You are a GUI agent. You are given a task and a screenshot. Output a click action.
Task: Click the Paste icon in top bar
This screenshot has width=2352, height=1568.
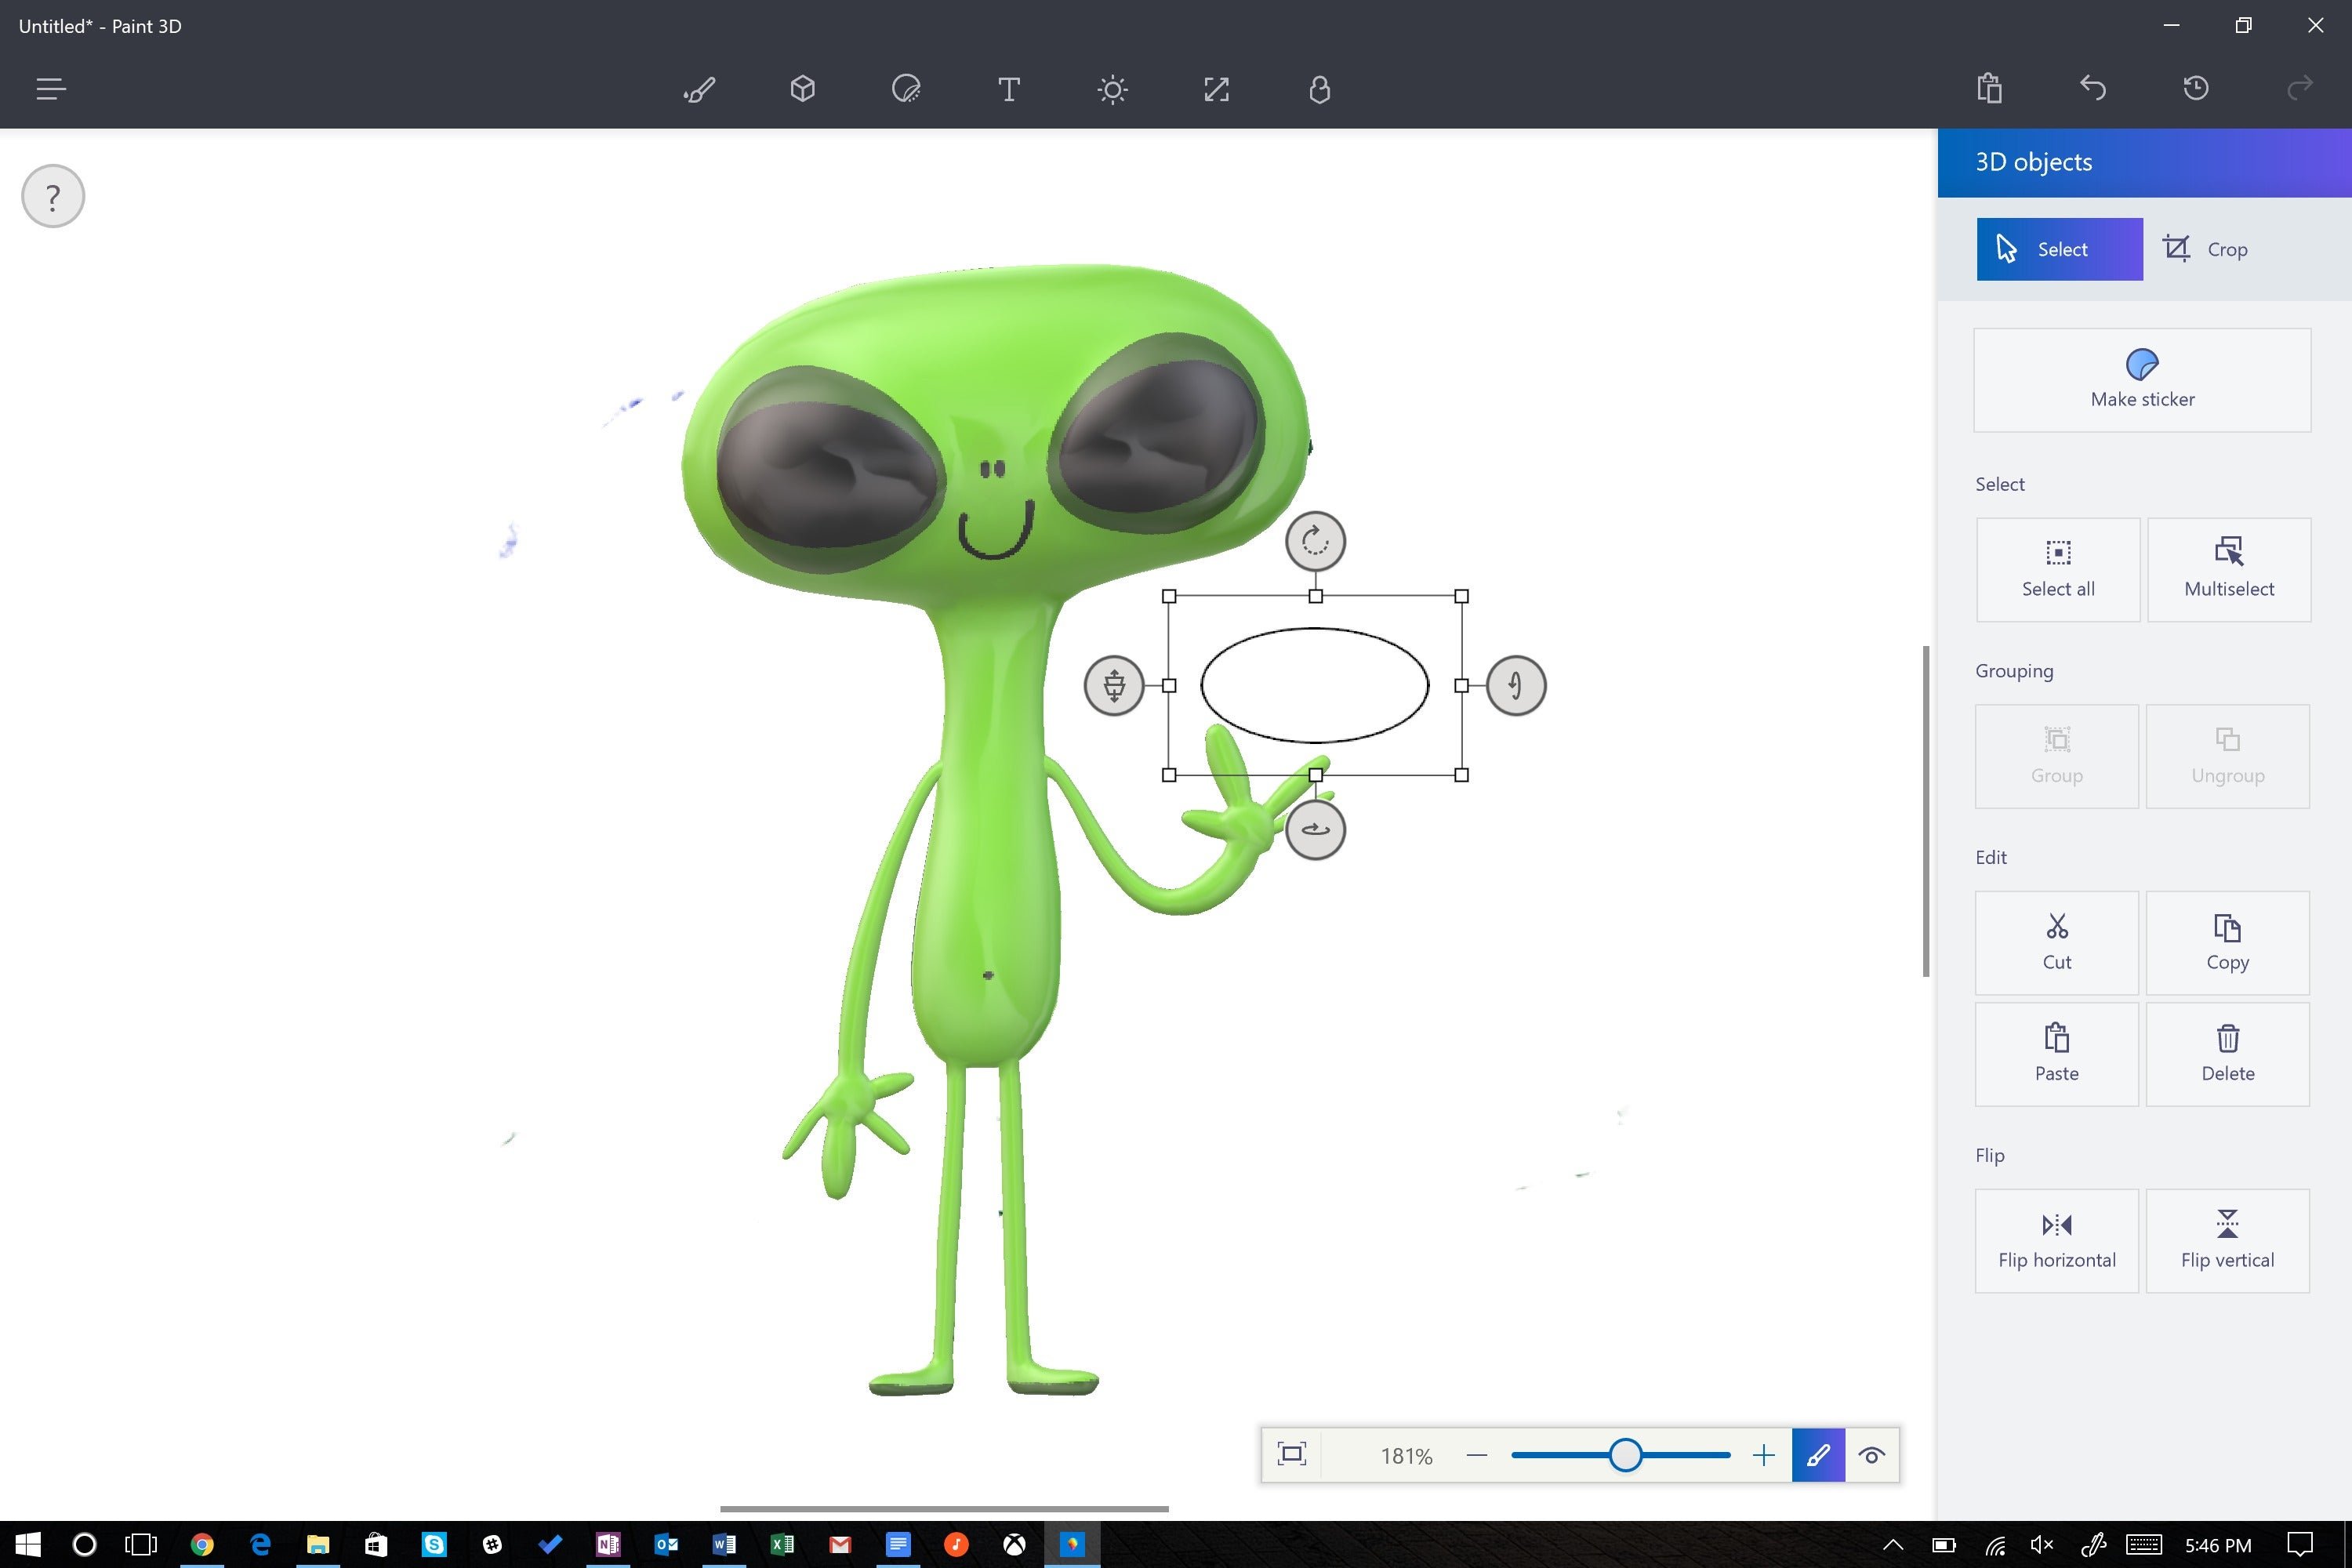(x=1989, y=89)
